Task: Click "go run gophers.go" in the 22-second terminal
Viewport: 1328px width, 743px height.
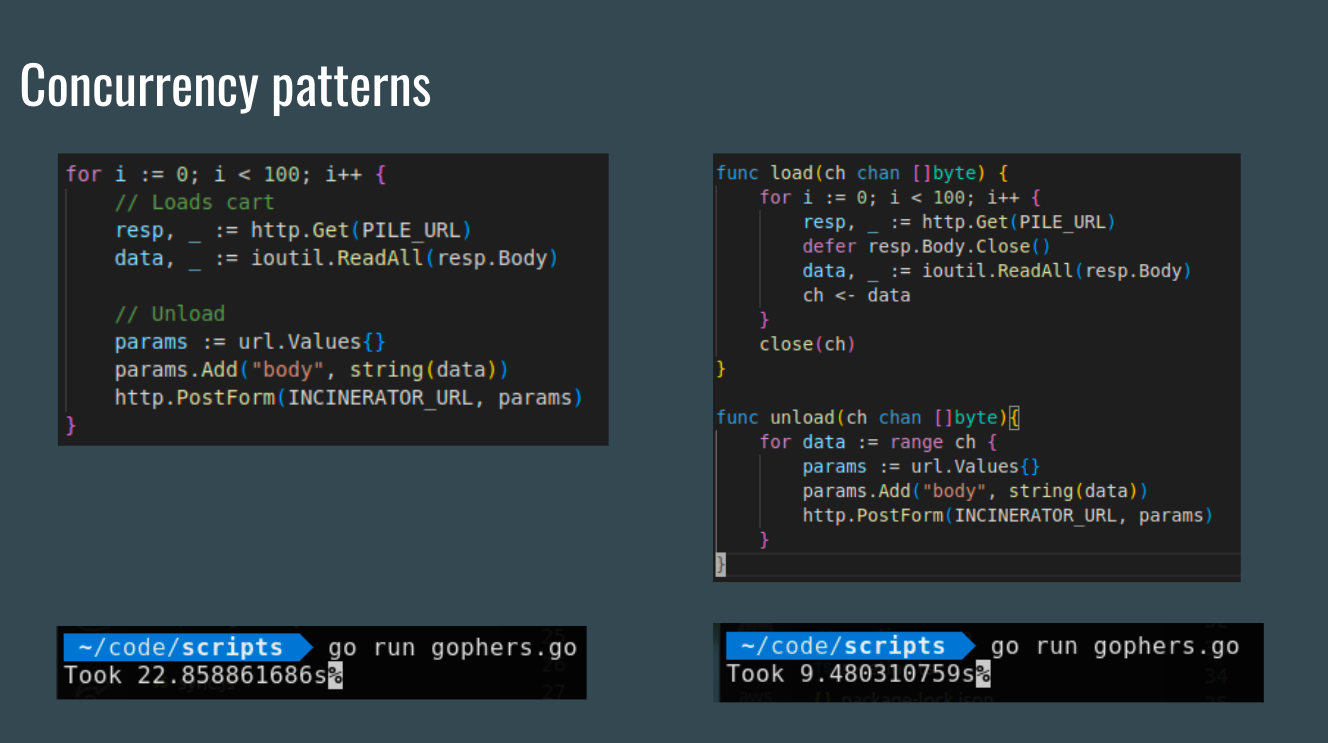Action: [x=452, y=648]
